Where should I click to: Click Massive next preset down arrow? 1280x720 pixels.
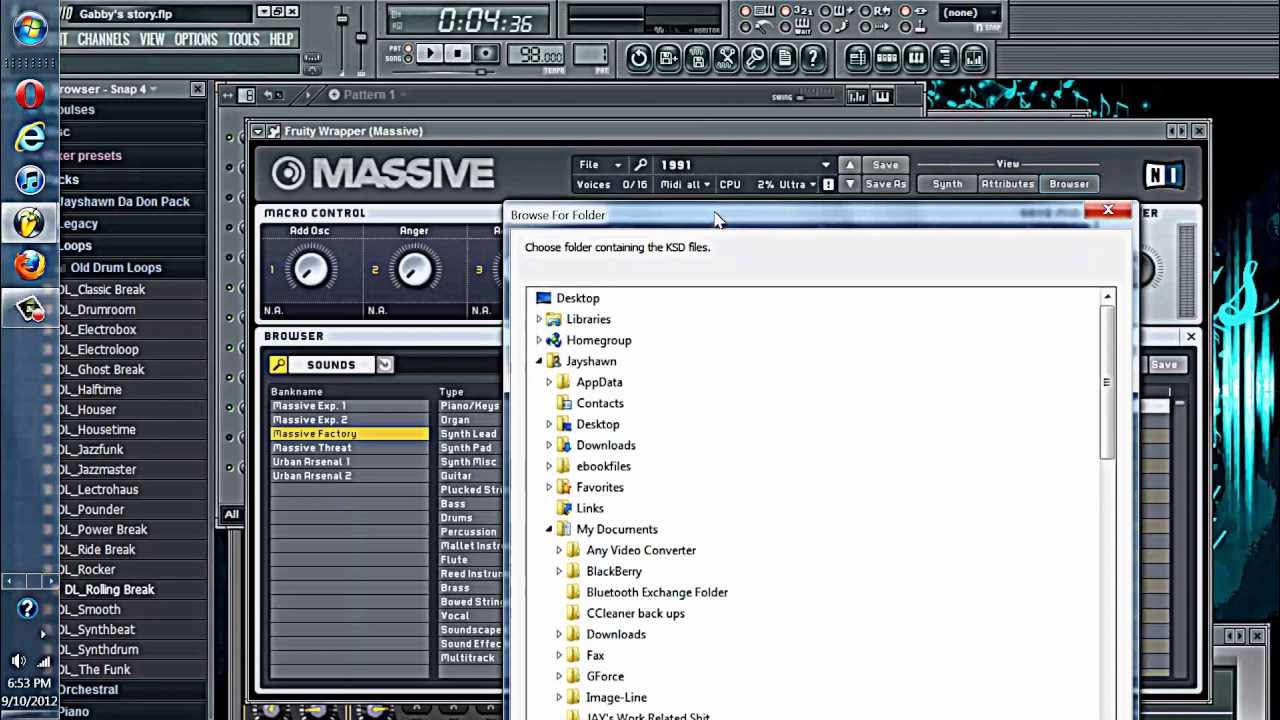(x=849, y=184)
